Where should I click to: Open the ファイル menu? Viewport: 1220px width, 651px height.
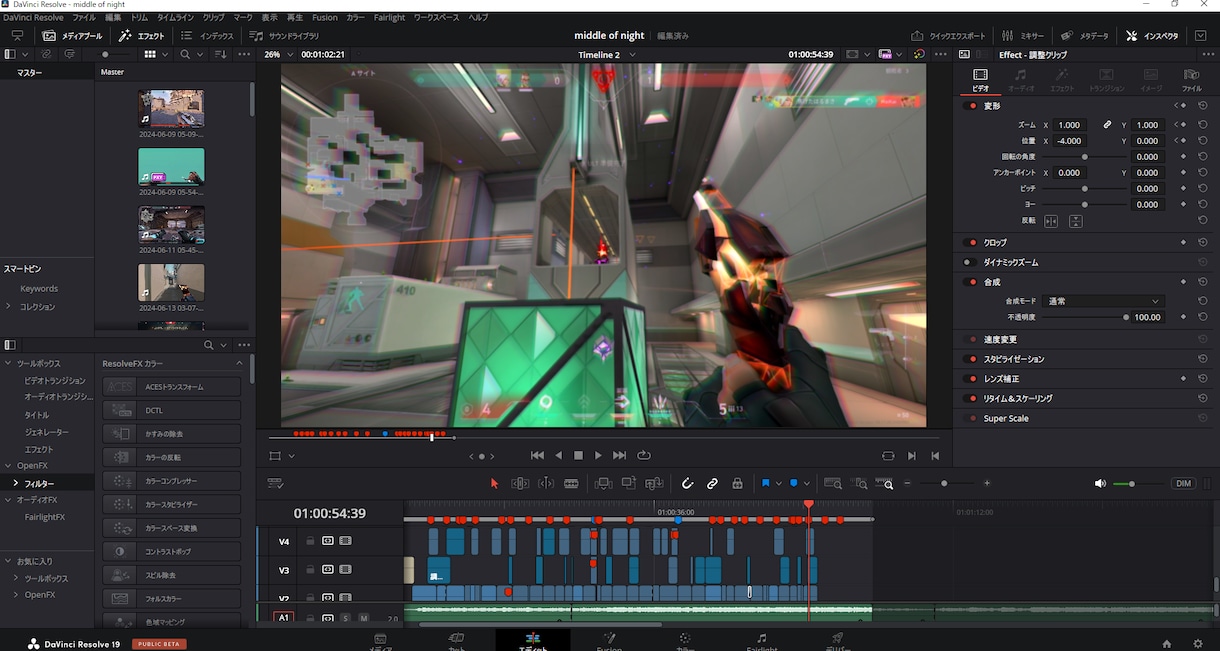coord(85,17)
